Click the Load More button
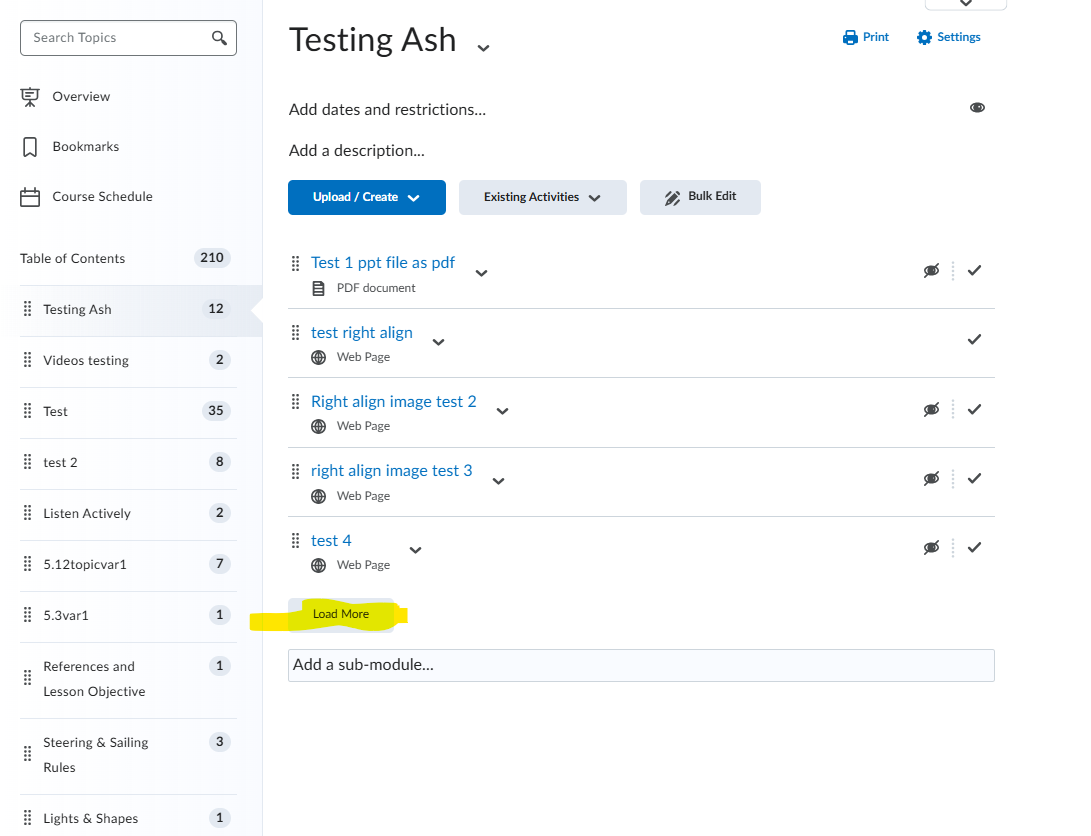 [341, 614]
